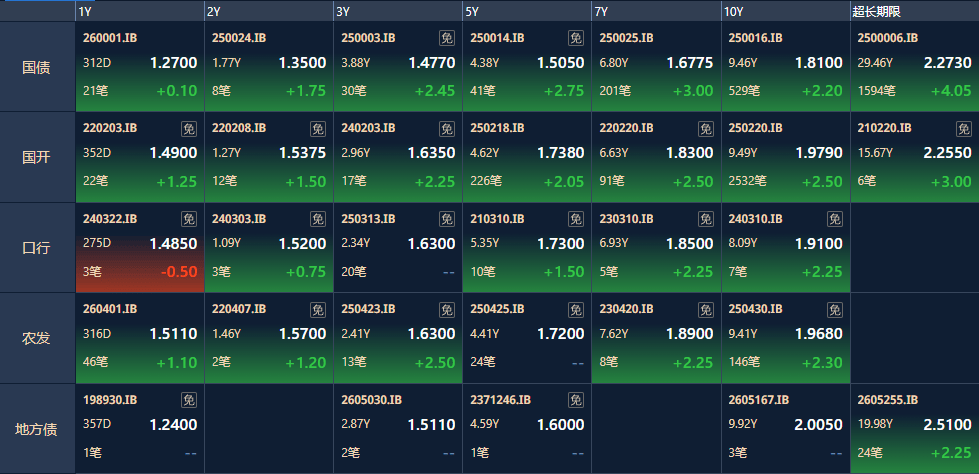Viewport: 979px width, 474px height.
Task: Choose the 超长期限 column header
Action: [873, 11]
